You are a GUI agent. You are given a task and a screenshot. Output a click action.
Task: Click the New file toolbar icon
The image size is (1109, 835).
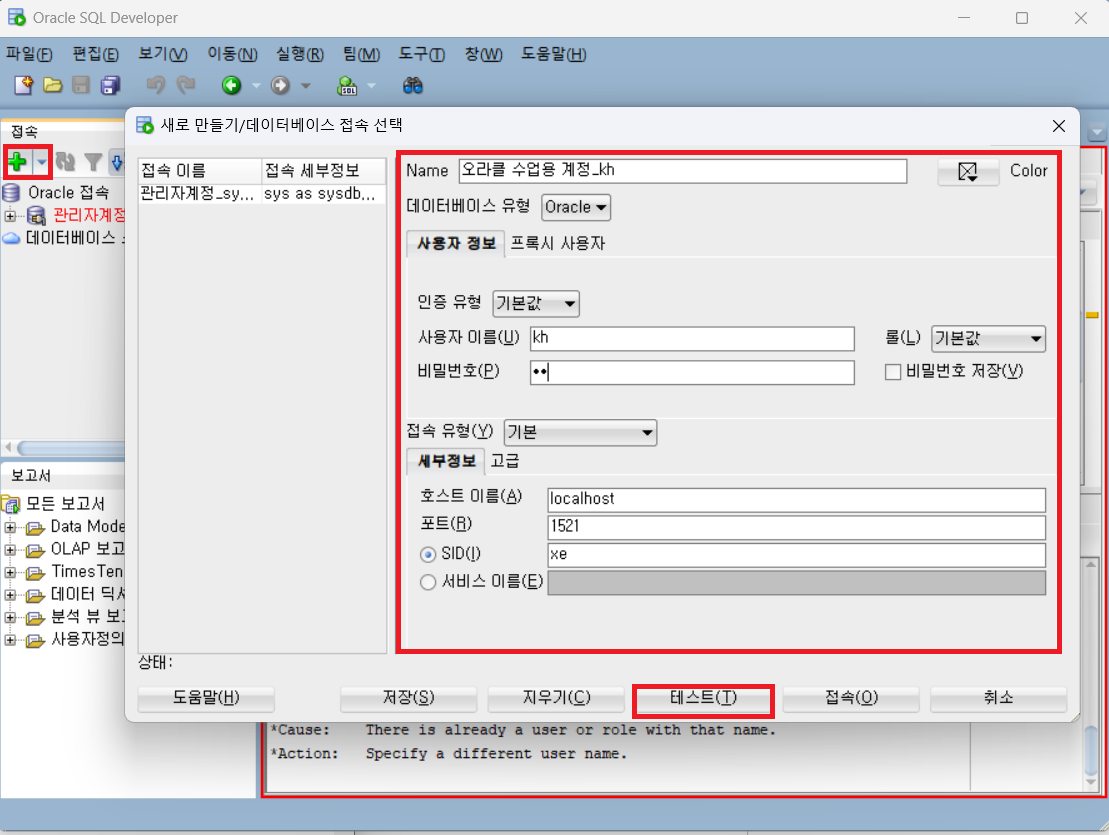(23, 86)
